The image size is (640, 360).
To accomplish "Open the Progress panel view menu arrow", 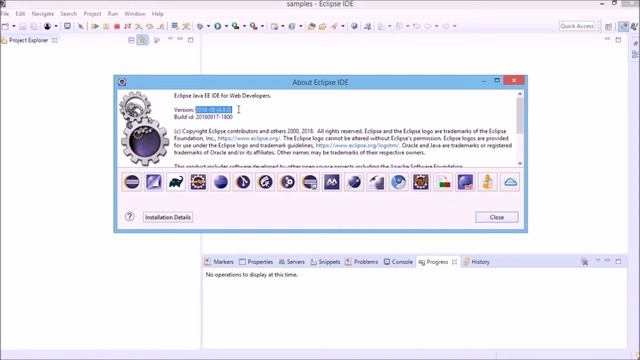I will (x=598, y=261).
